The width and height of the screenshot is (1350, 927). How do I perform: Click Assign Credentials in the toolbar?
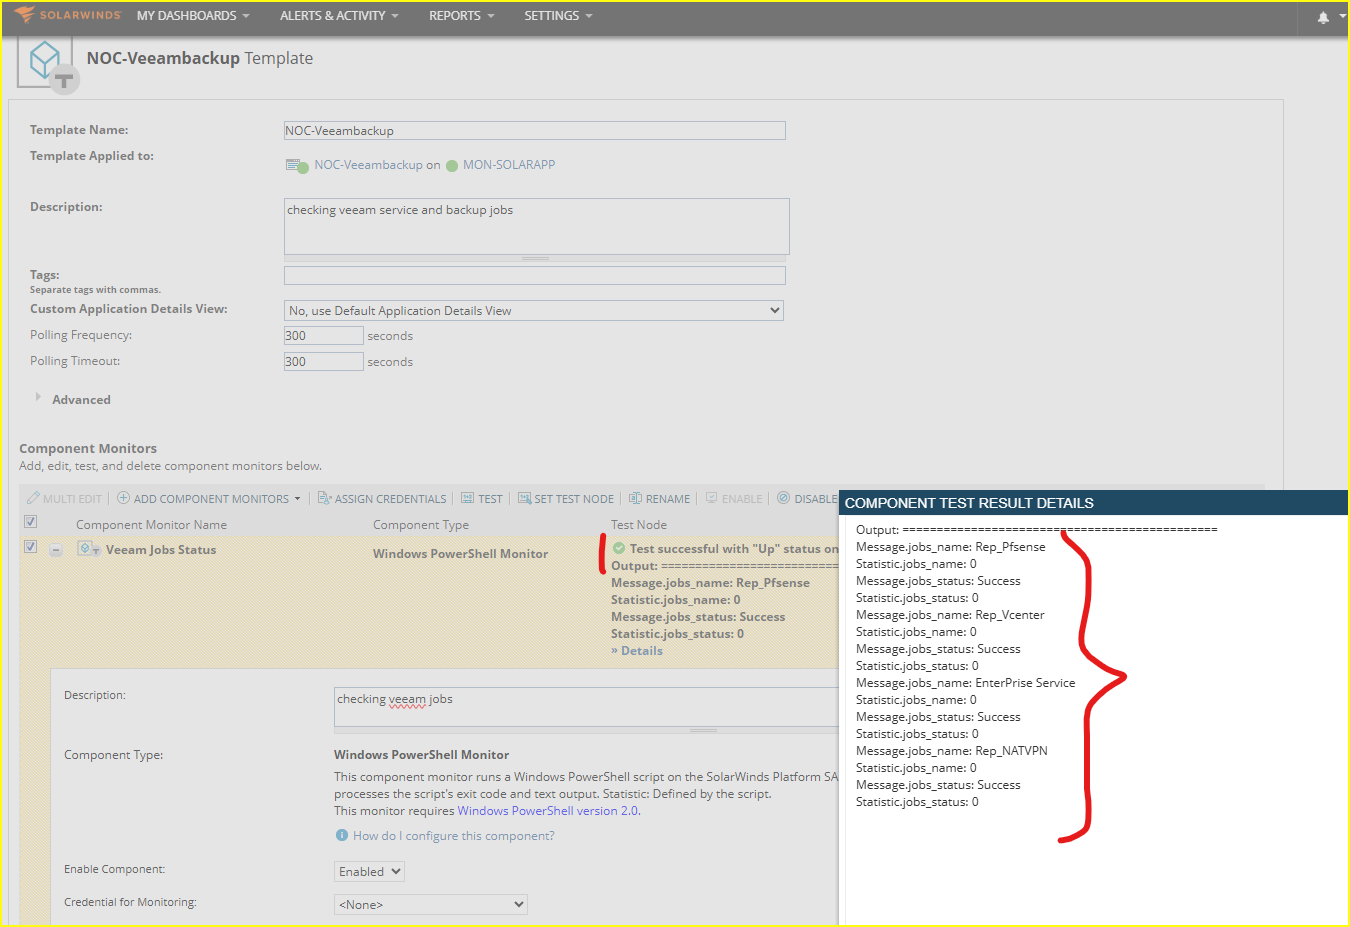click(382, 498)
